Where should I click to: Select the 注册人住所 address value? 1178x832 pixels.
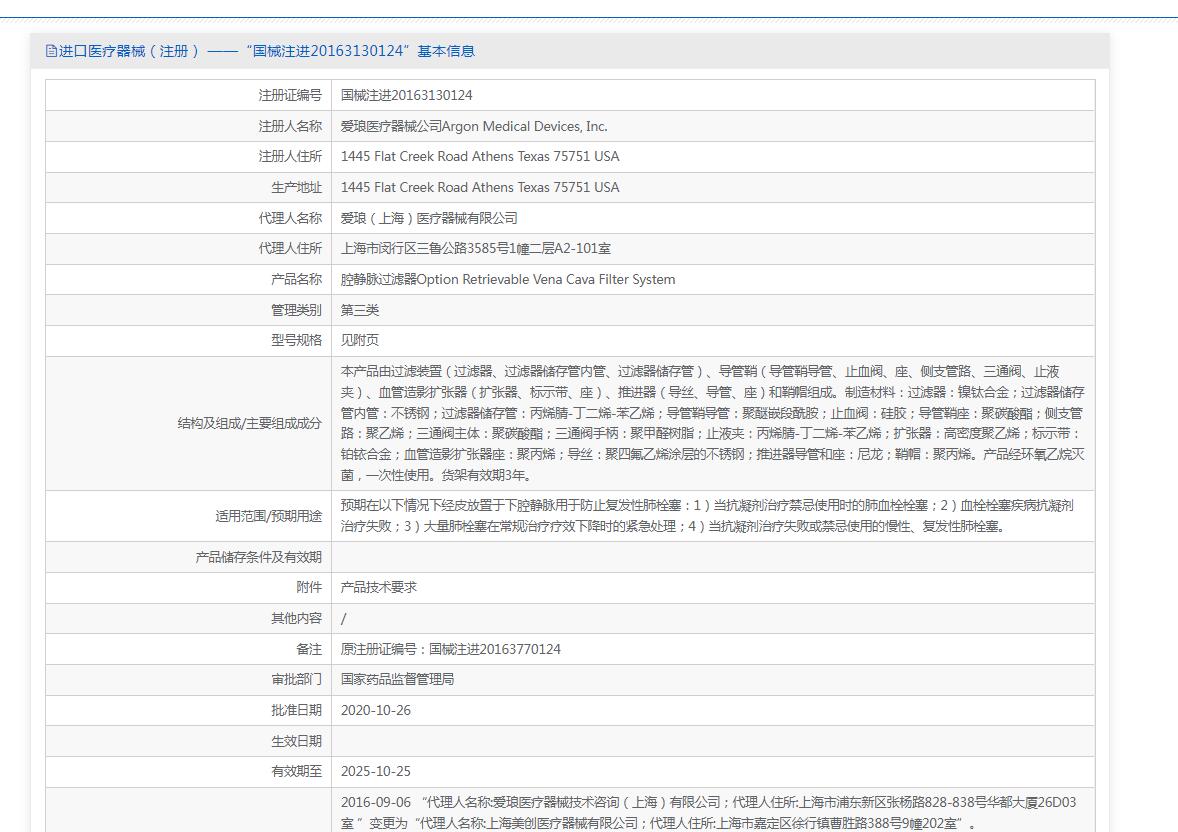pyautogui.click(x=480, y=156)
